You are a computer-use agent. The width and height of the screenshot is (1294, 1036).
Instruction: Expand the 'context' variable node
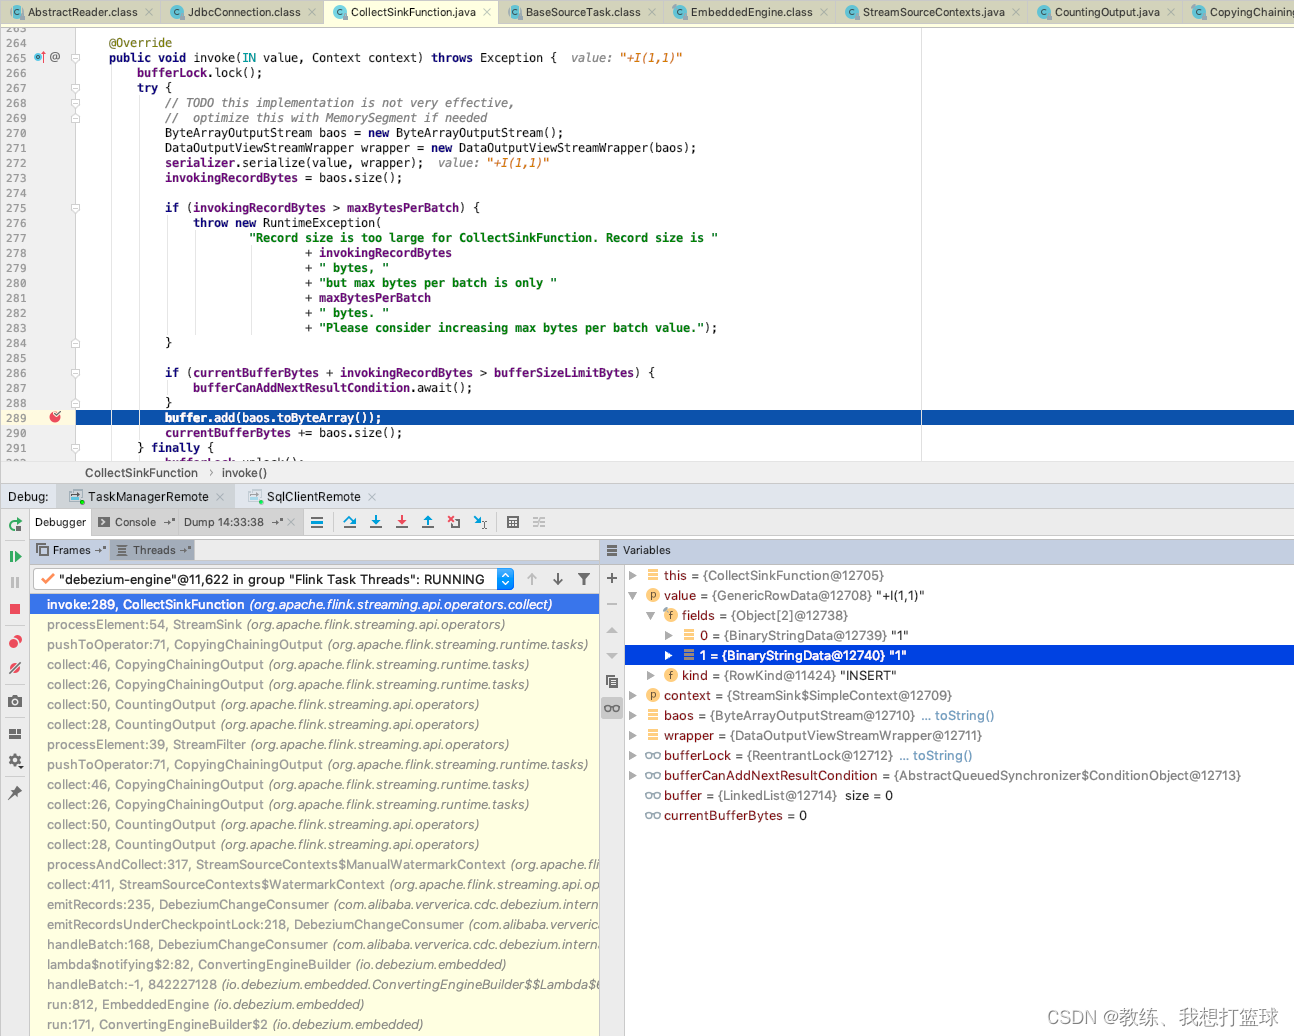click(x=633, y=696)
